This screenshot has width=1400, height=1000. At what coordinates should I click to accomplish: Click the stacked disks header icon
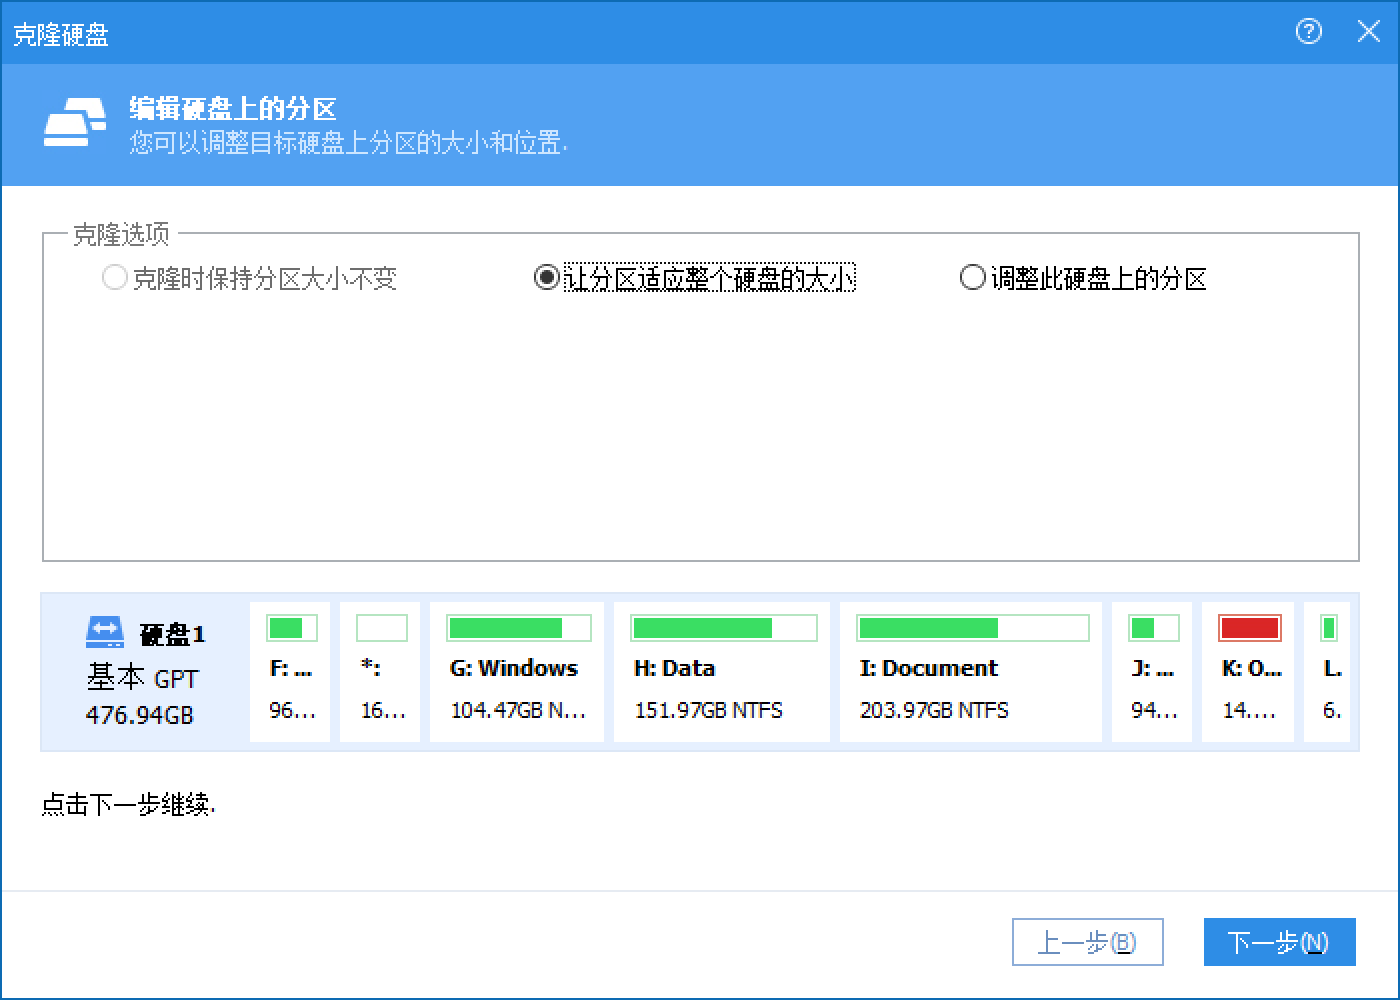[x=75, y=123]
